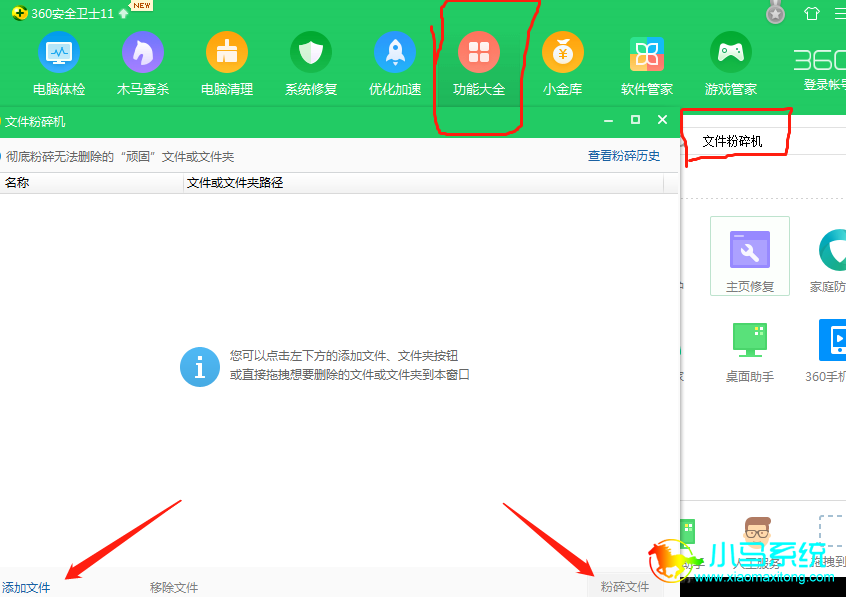Click the 登录帐号 login link
This screenshot has height=597, width=846.
[x=824, y=85]
